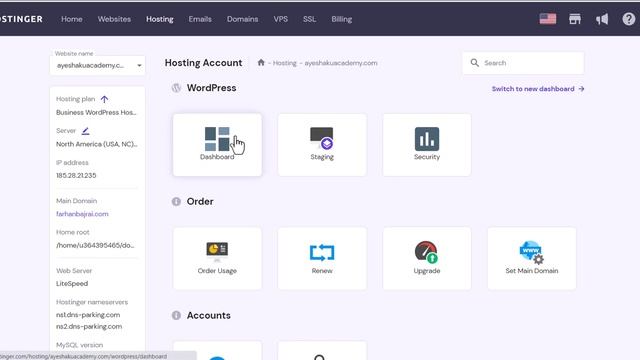Image resolution: width=640 pixels, height=360 pixels.
Task: Click the US flag language icon
Action: (548, 19)
